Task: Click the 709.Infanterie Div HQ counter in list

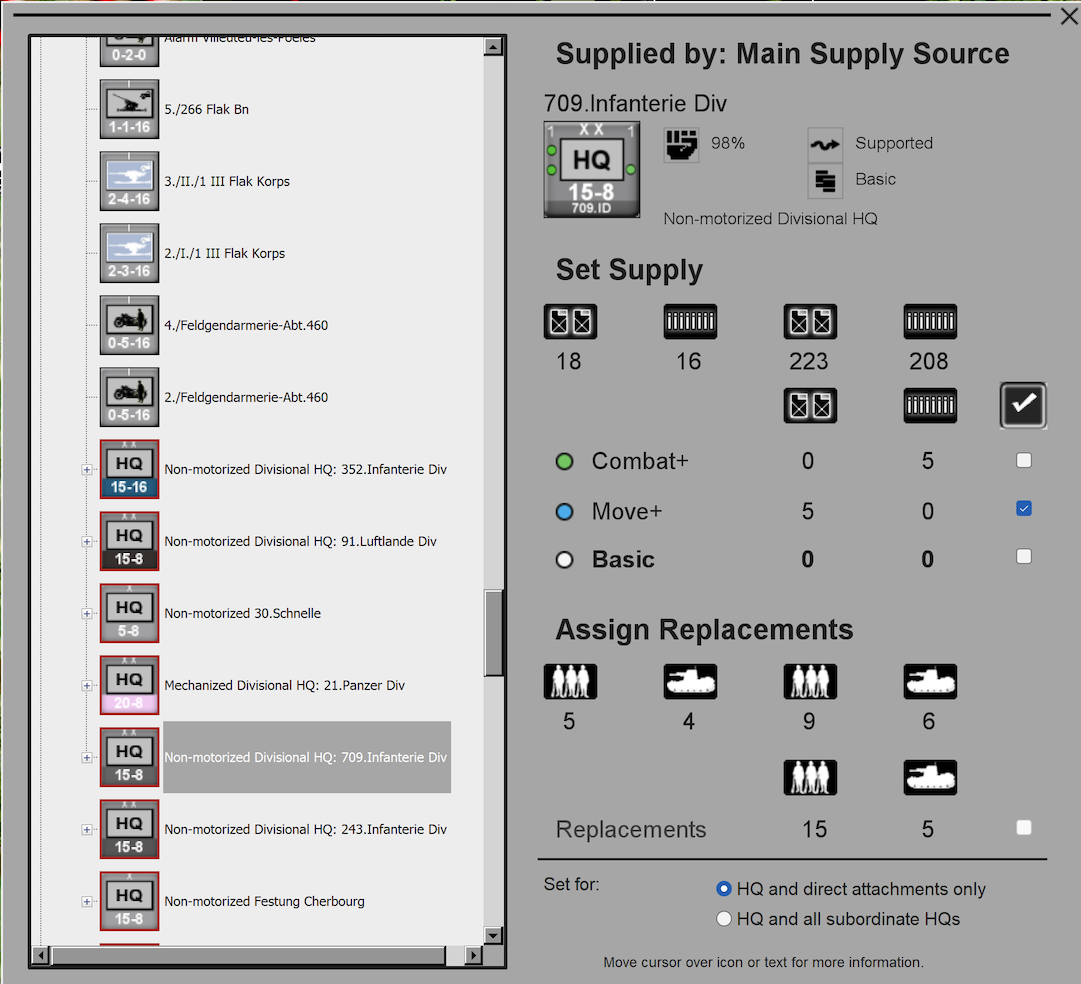Action: (x=129, y=757)
